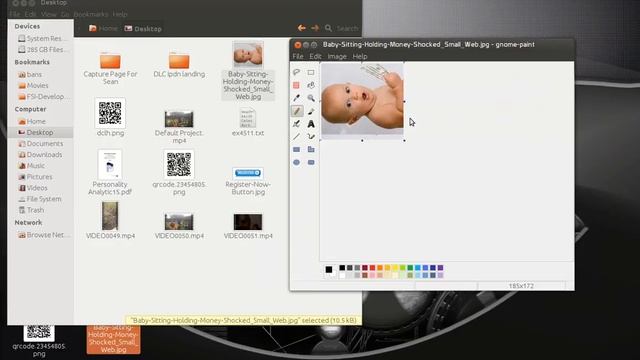Screen dimensions: 640x360
Task: Open Downloads in the sidebar
Action: tap(40, 154)
